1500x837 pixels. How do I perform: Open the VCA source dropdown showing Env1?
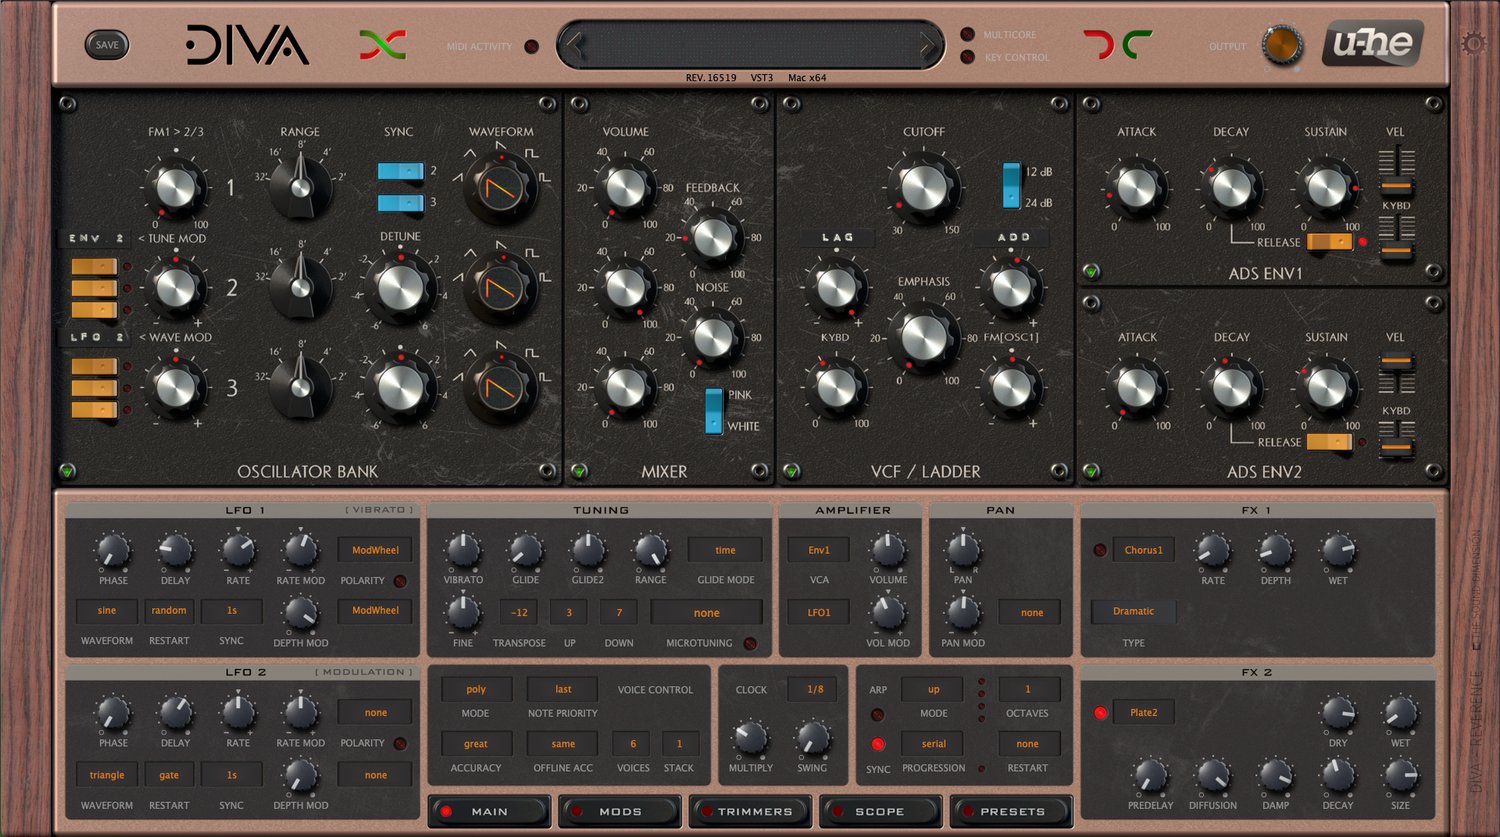(x=819, y=550)
